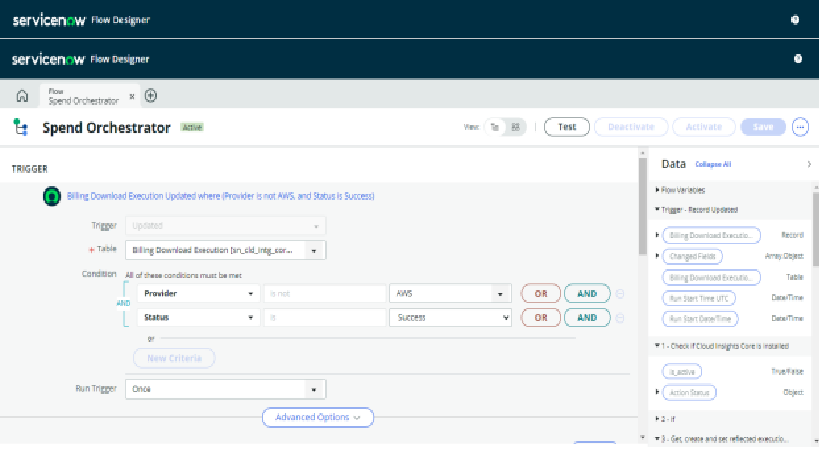The image size is (819, 460).
Task: Click the upper ServiceNow logo
Action: pyautogui.click(x=49, y=20)
